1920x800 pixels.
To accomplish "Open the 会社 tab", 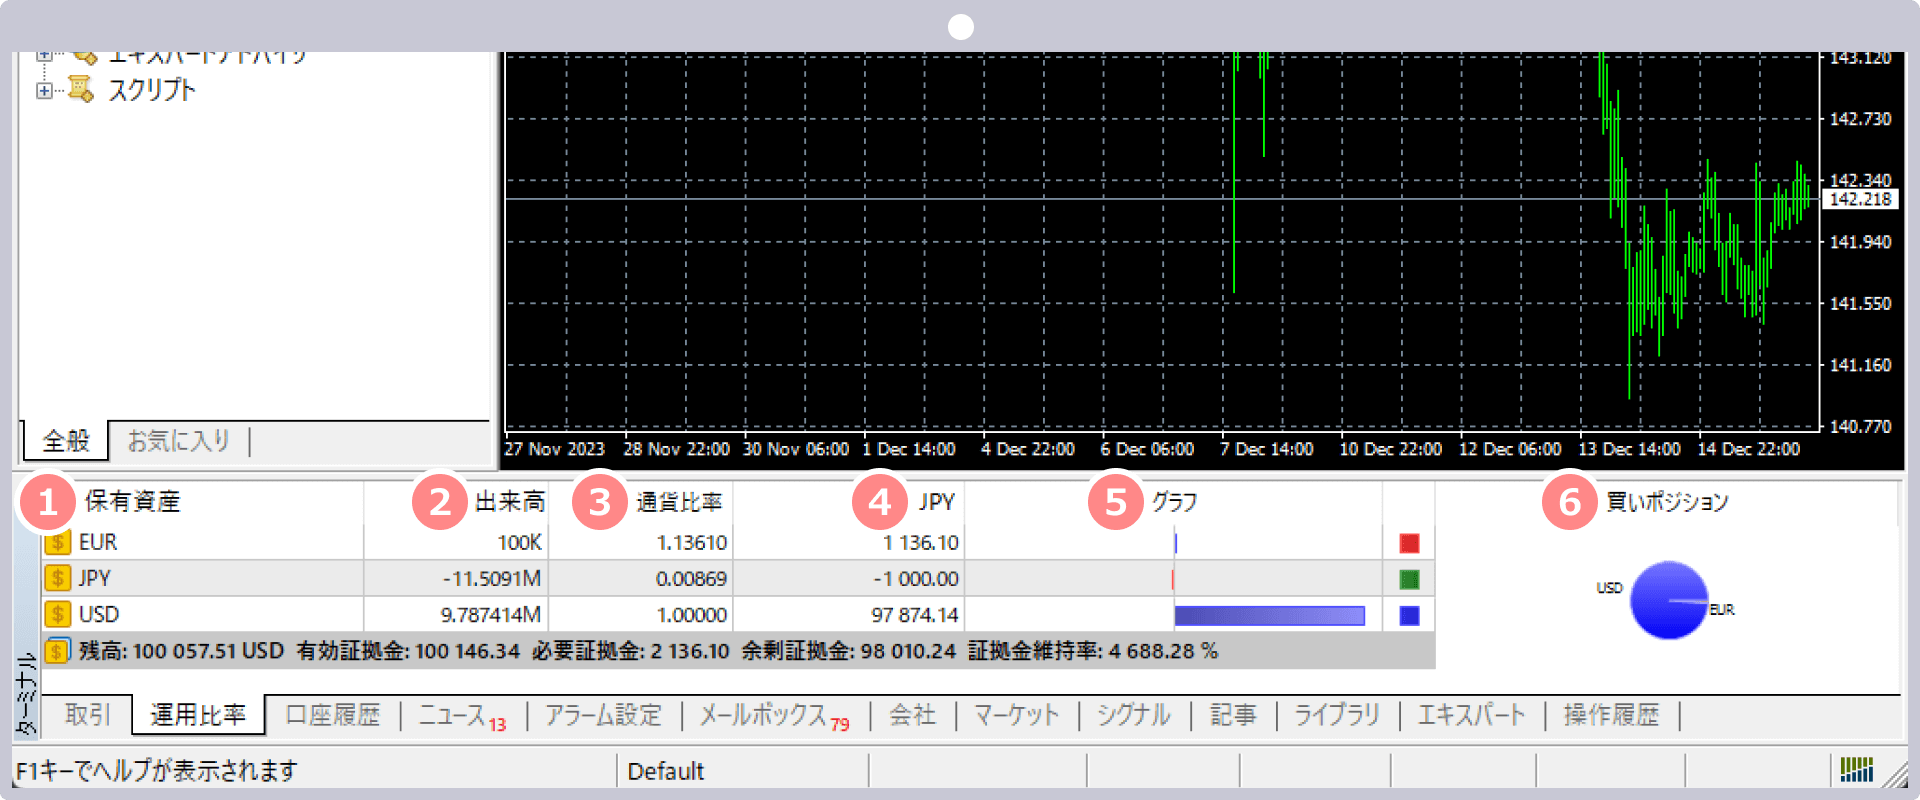I will pos(913,715).
